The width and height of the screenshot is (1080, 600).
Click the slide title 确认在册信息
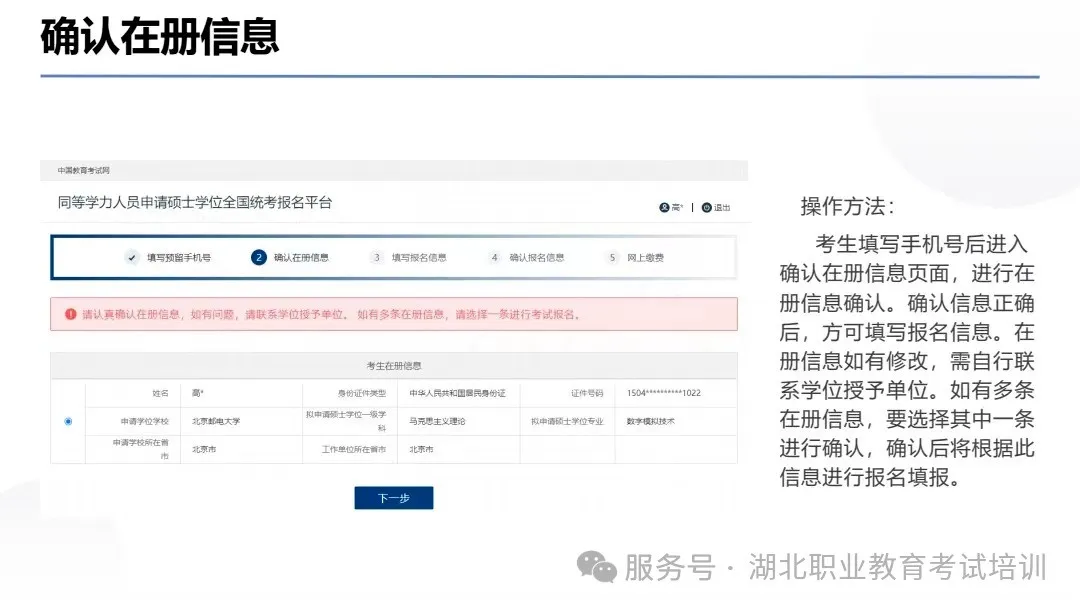(160, 37)
